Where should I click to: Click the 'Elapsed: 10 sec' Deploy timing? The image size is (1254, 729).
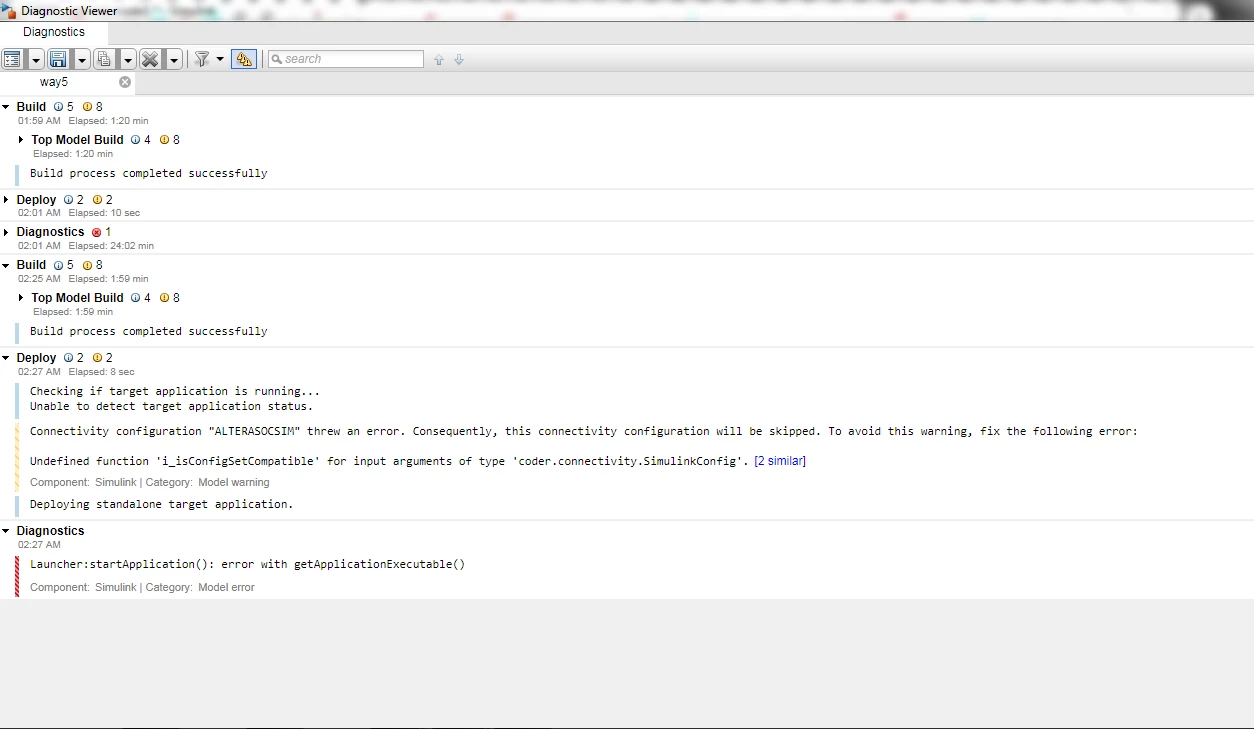pos(104,213)
